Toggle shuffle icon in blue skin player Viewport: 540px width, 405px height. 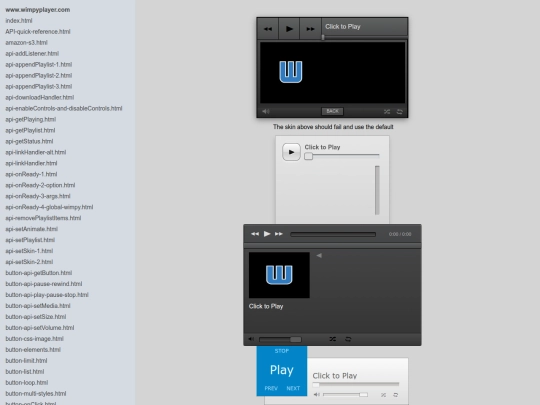coord(383,395)
